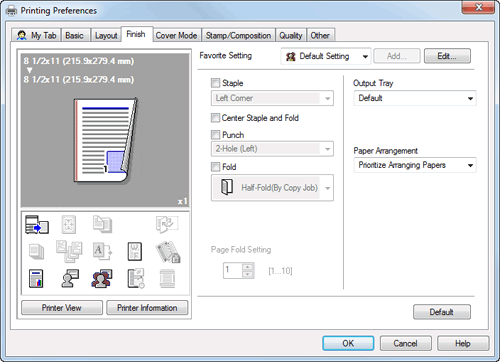The width and height of the screenshot is (500, 362).
Task: Click the printer icon in the title bar
Action: (12, 11)
